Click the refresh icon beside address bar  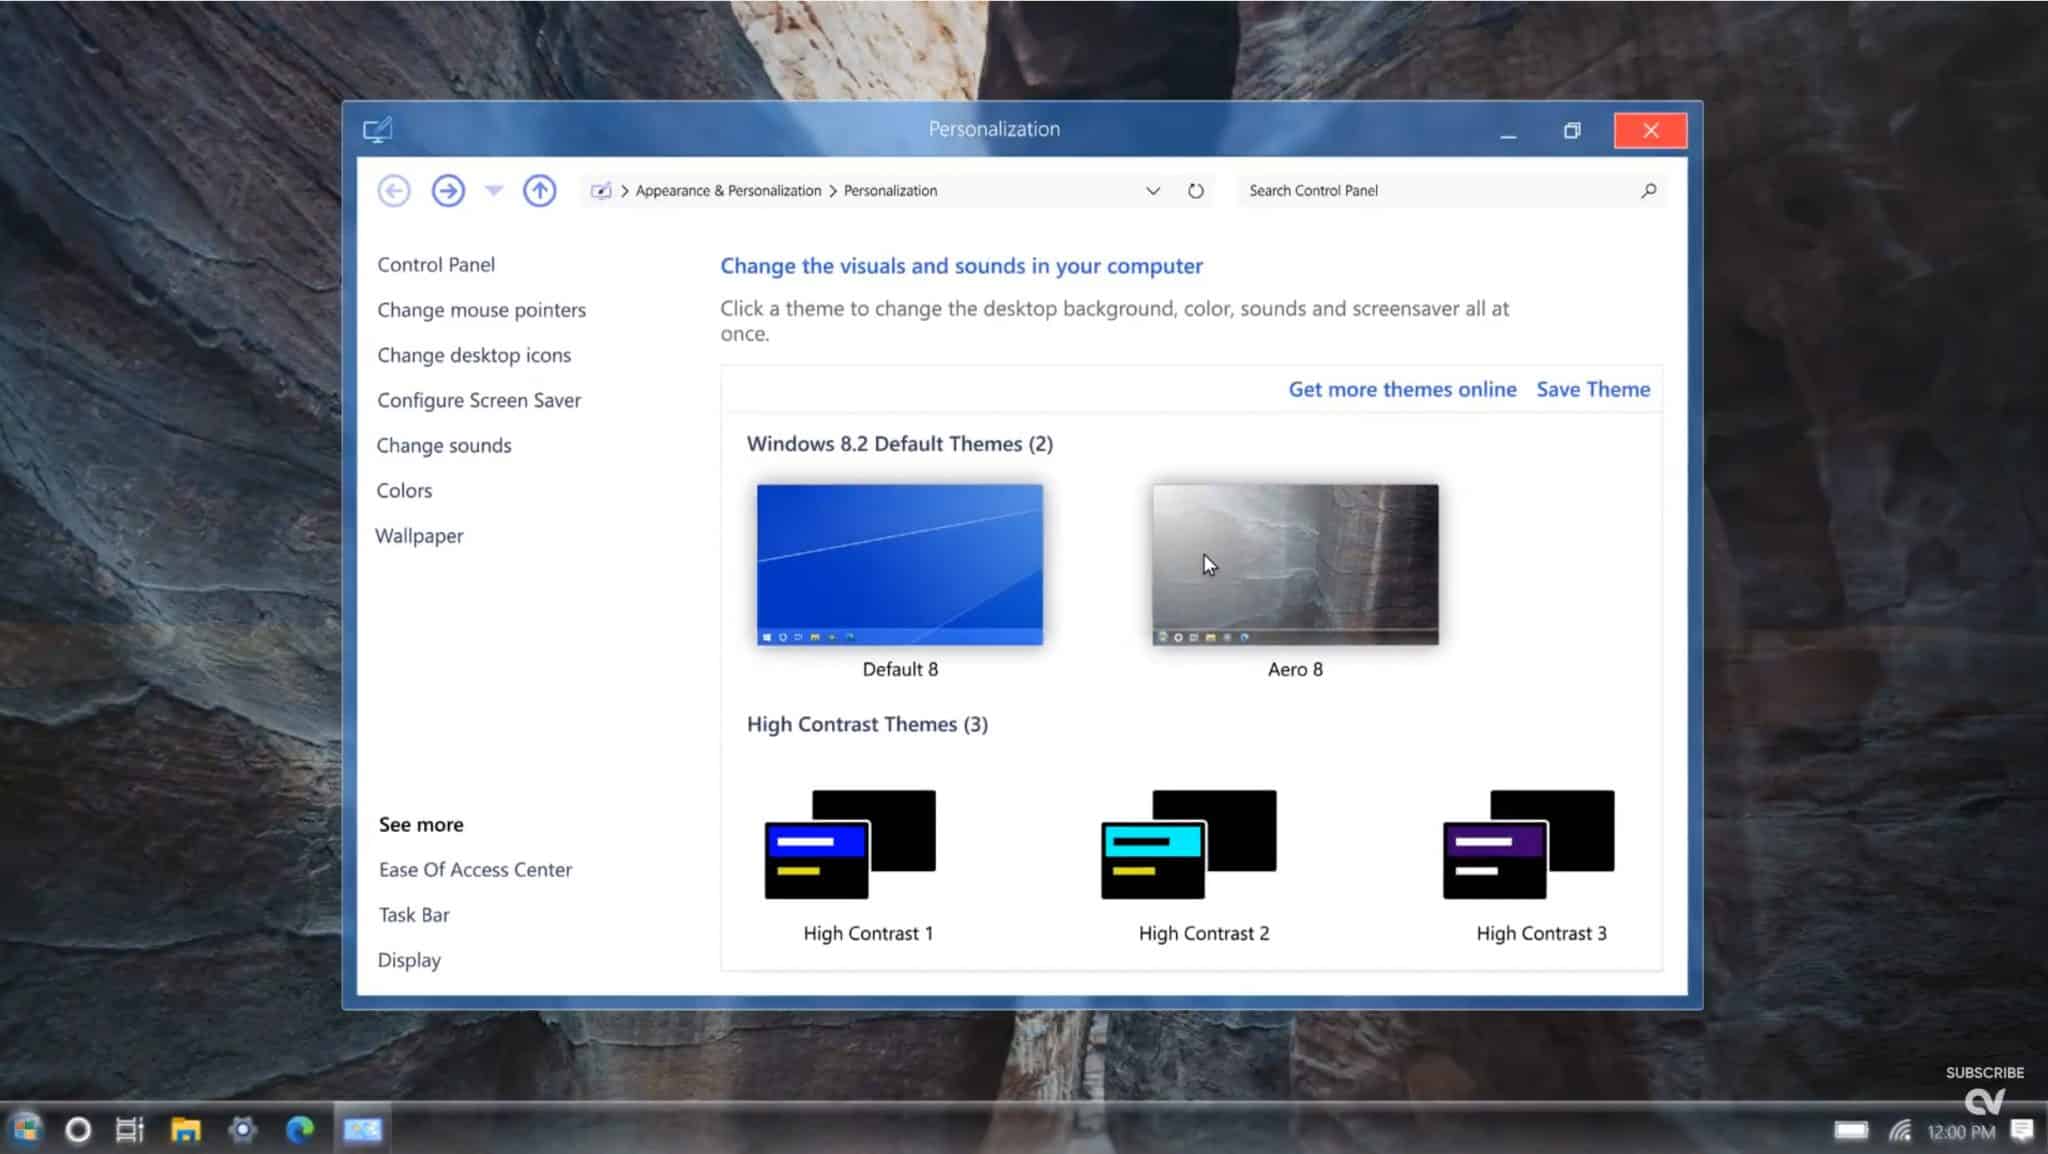(x=1196, y=190)
